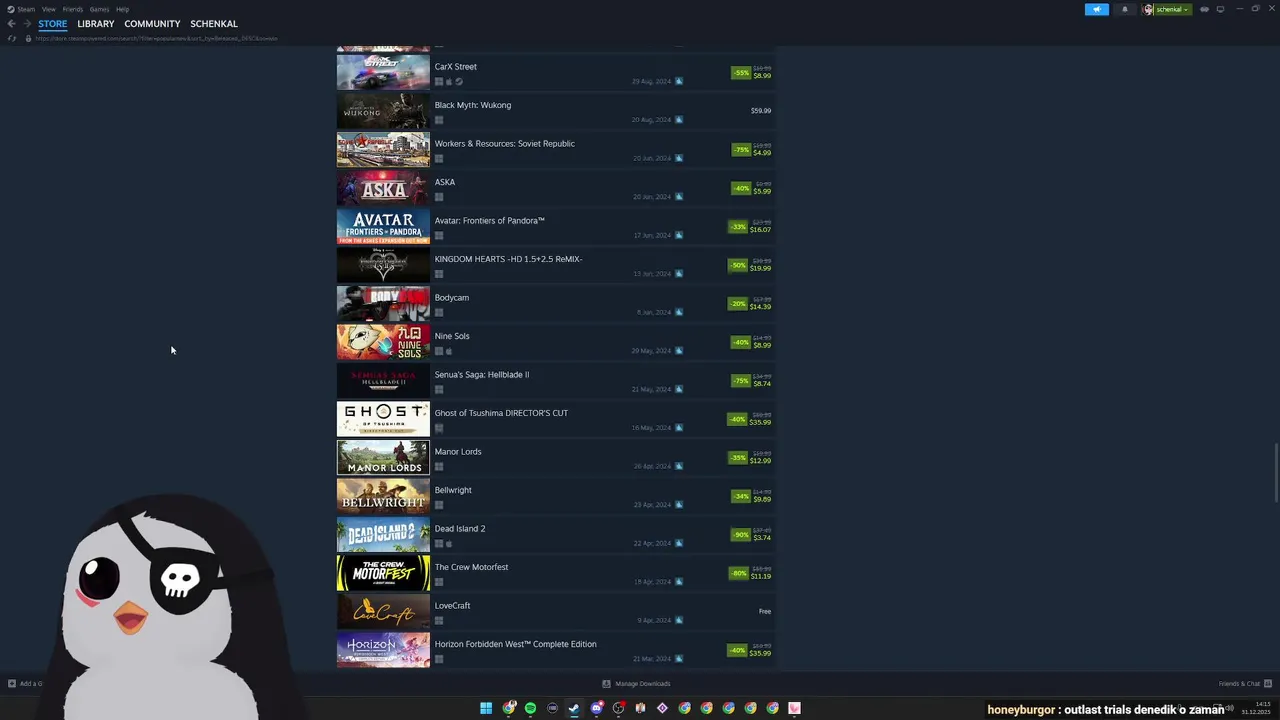Click the Apple platform icon for Nine Sols
This screenshot has height=720, width=1280.
coord(449,351)
